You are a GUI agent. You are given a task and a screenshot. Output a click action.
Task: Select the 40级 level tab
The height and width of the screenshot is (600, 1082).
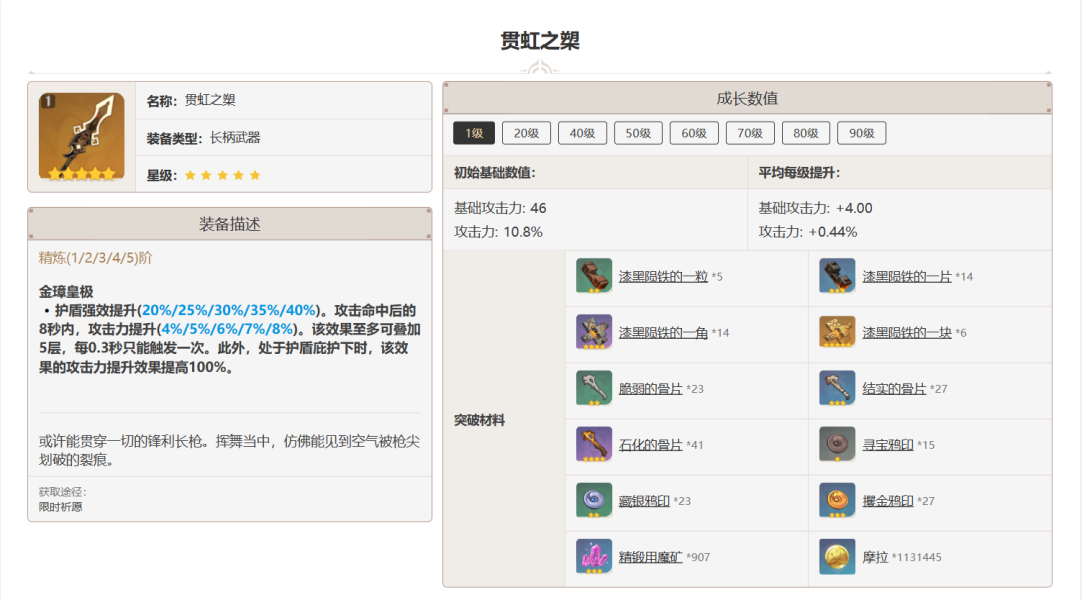click(x=582, y=134)
